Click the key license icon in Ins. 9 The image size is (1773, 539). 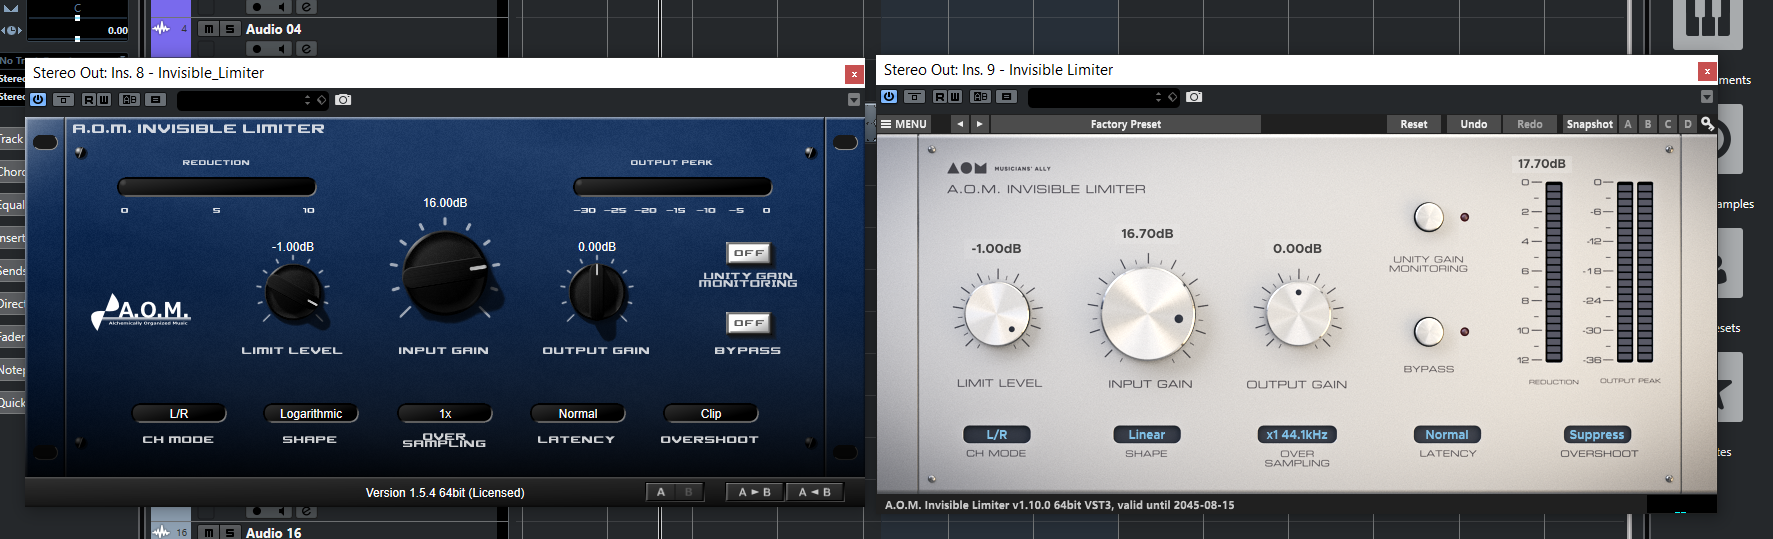pyautogui.click(x=1708, y=124)
